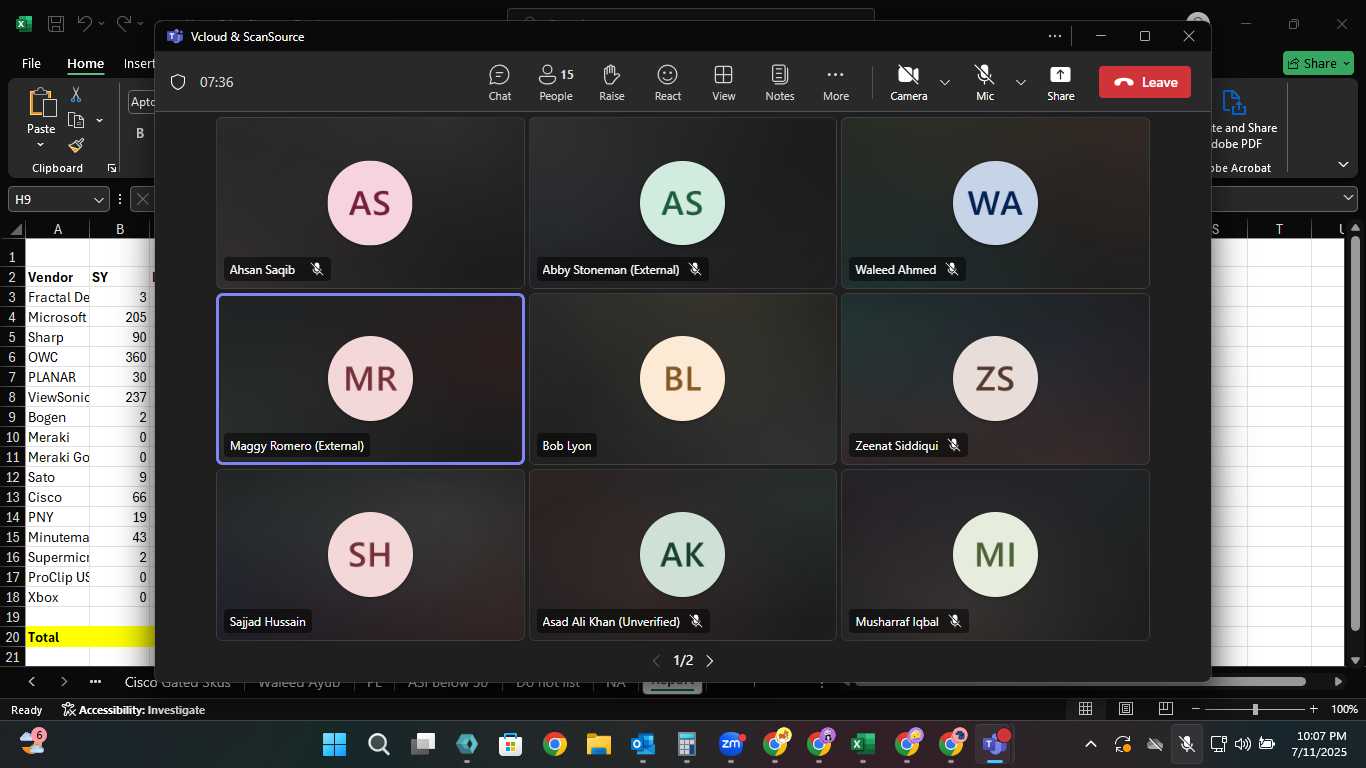Screen dimensions: 1366x768
Task: Click the meeting security shield icon
Action: 178,82
